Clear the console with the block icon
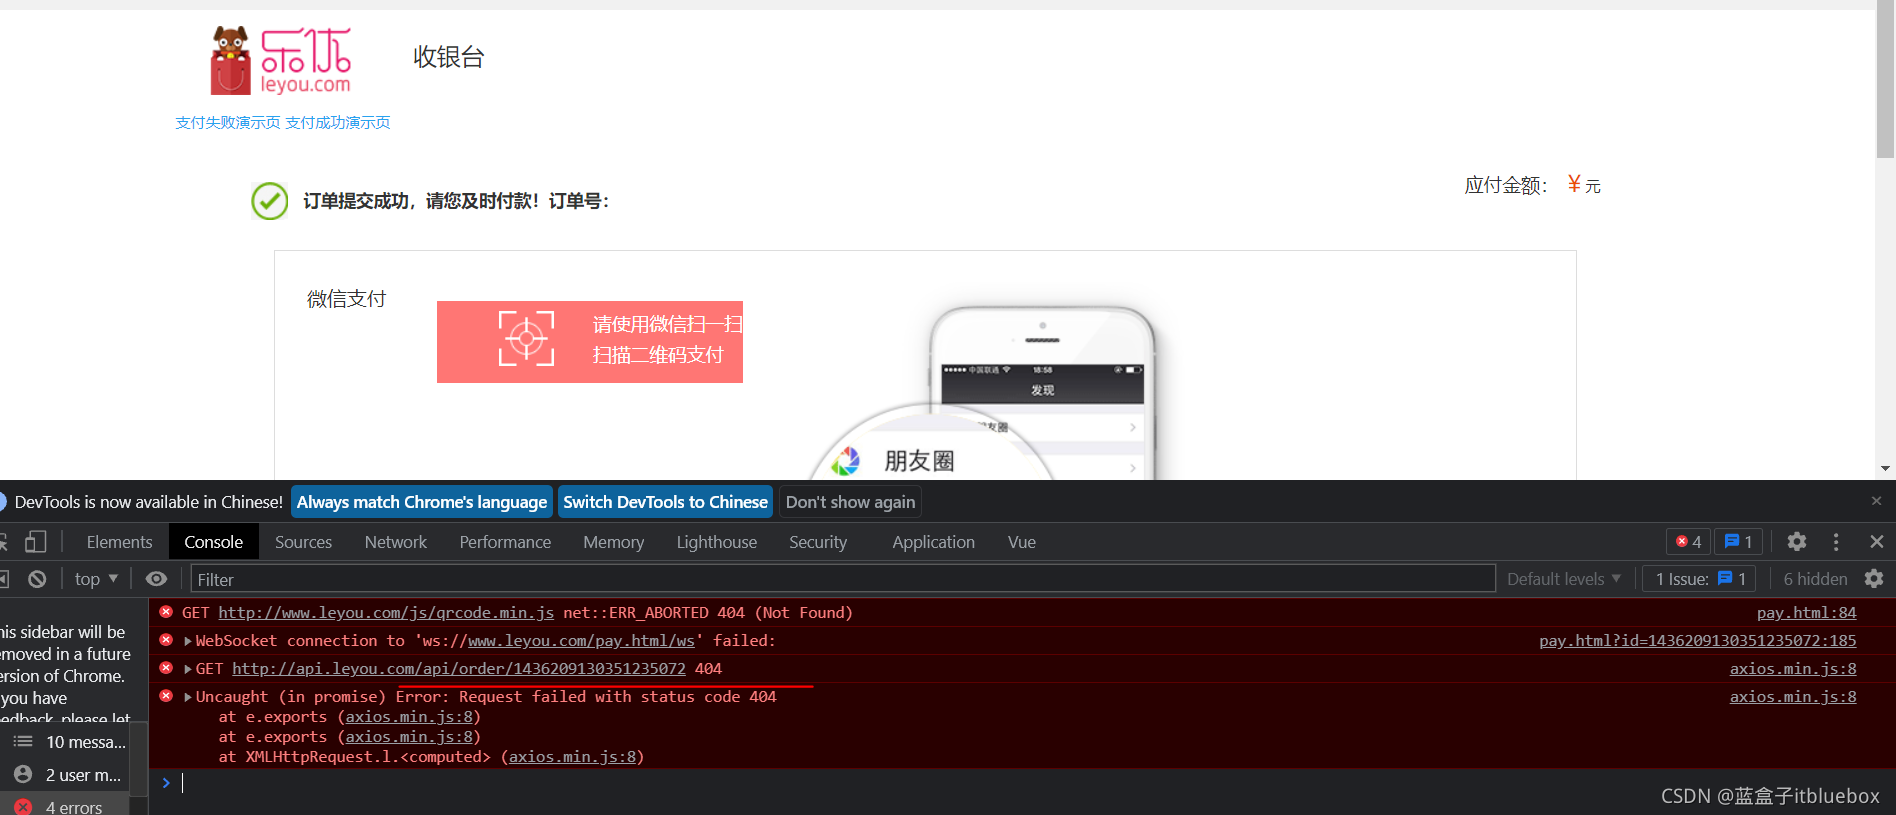The image size is (1896, 815). [x=37, y=579]
